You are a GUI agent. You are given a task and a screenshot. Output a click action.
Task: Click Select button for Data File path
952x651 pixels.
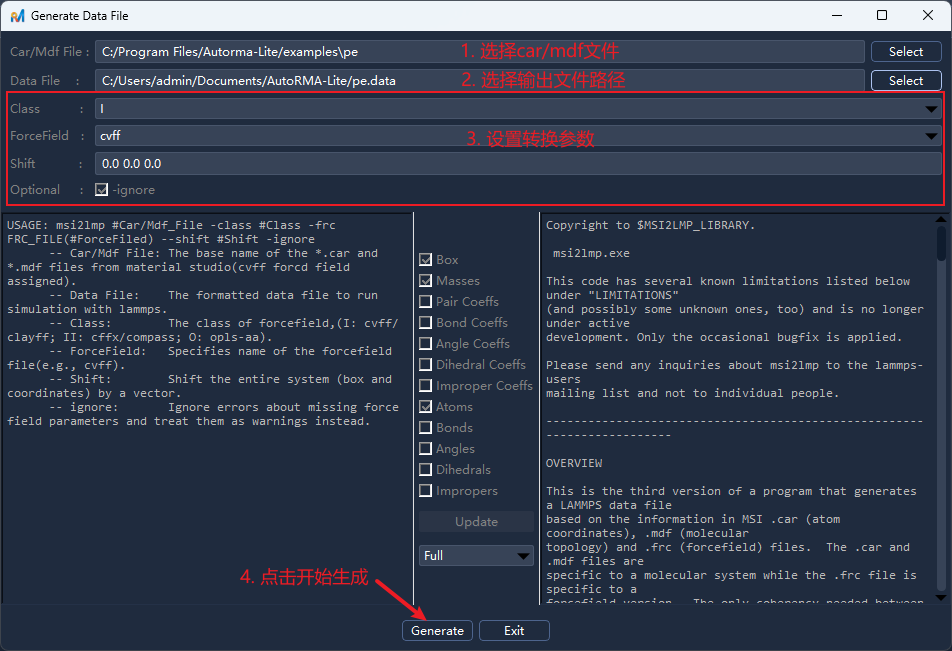[905, 80]
